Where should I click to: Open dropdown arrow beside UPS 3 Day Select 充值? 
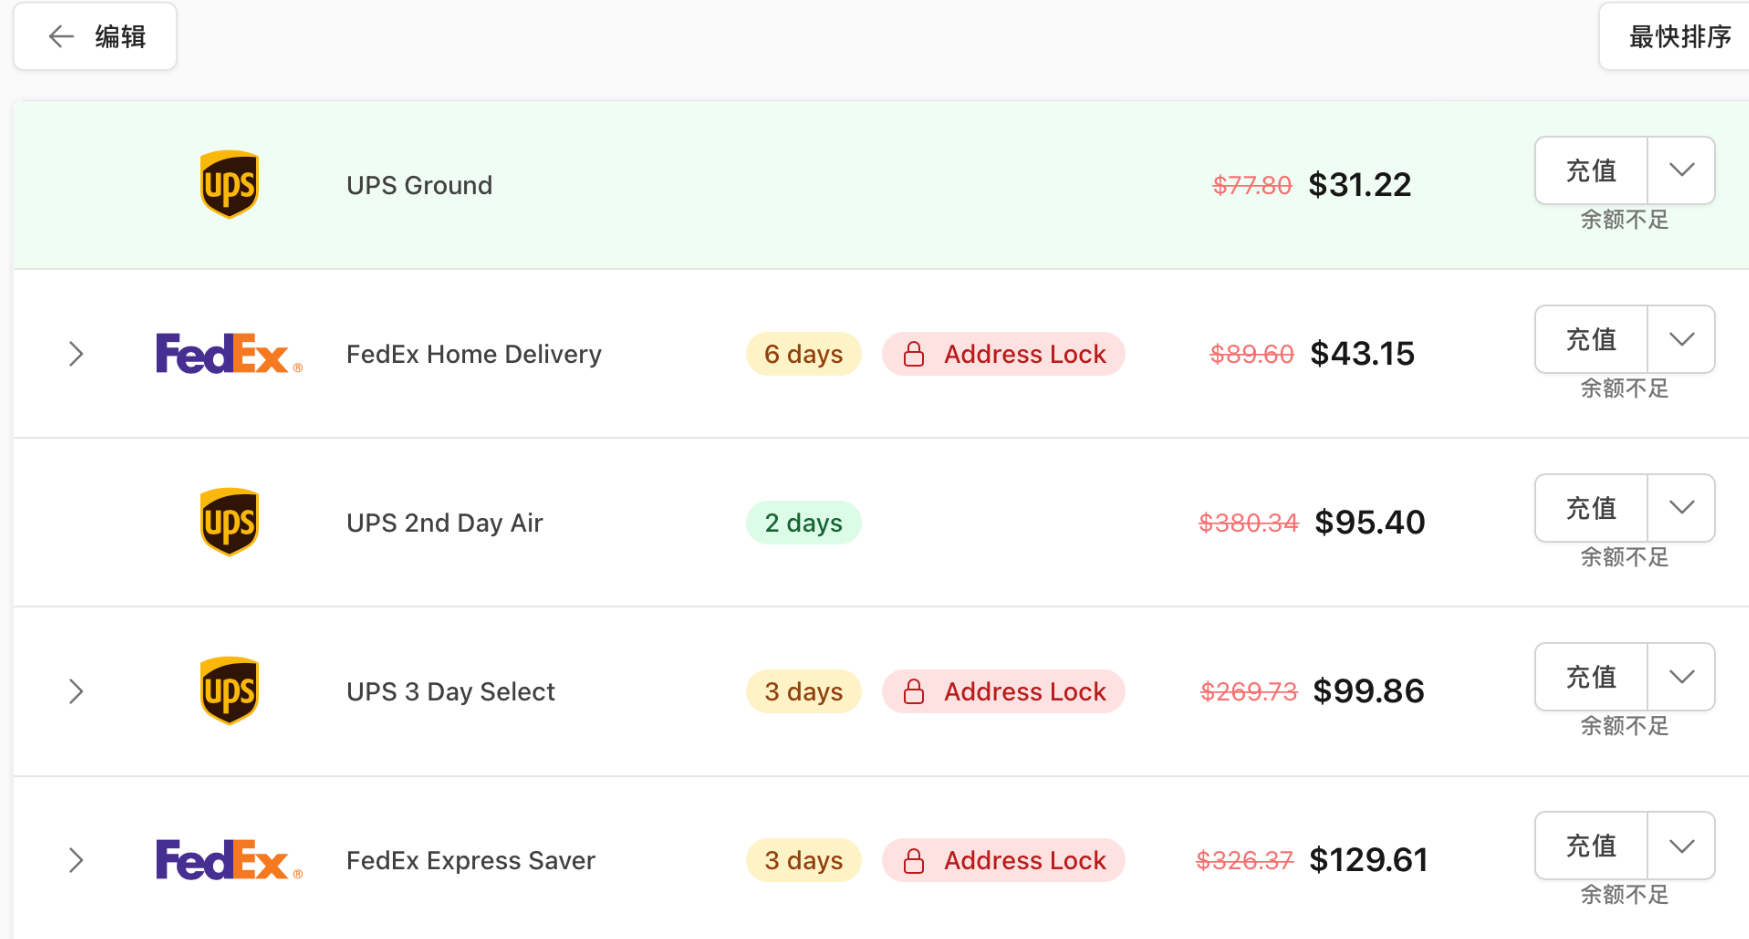pos(1681,677)
